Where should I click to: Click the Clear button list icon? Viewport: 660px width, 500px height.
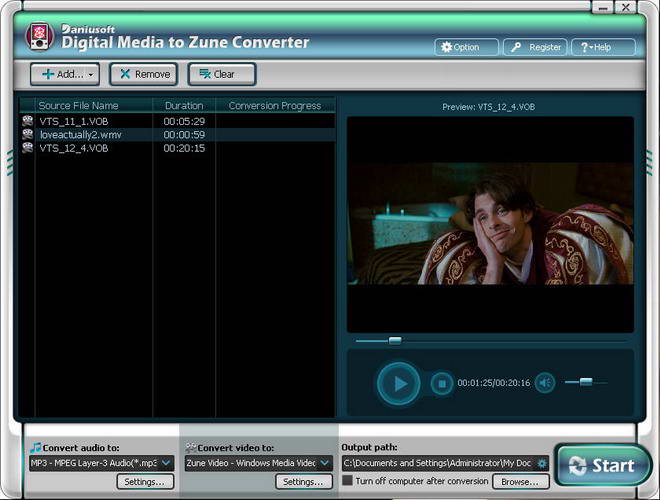coord(205,74)
